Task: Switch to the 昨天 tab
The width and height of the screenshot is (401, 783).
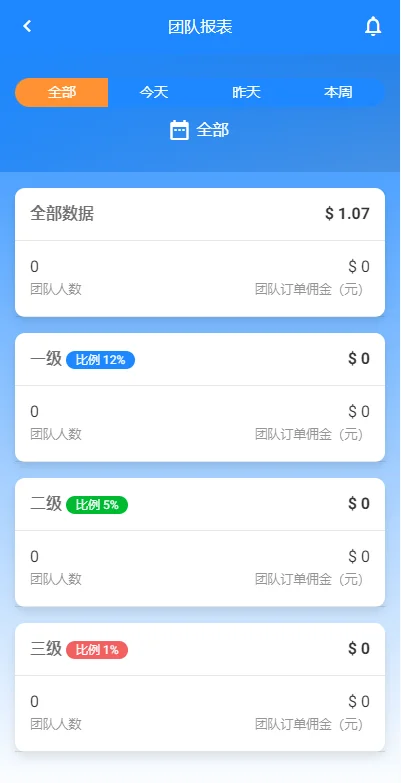Action: (246, 92)
